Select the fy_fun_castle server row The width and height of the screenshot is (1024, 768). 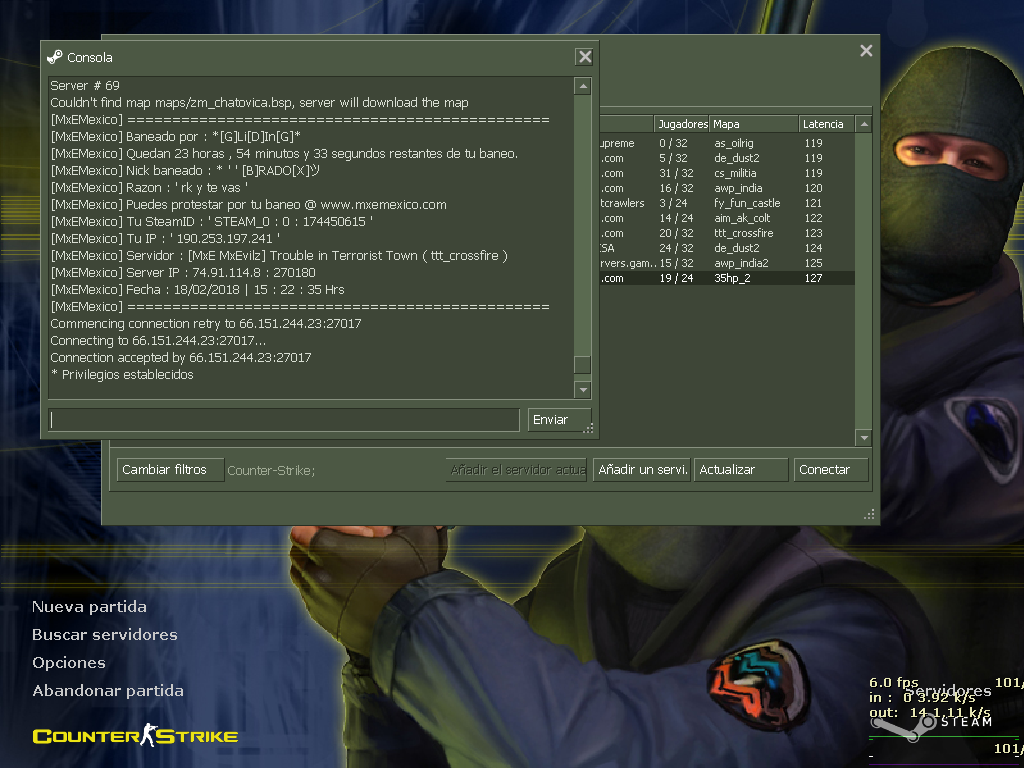tap(727, 203)
